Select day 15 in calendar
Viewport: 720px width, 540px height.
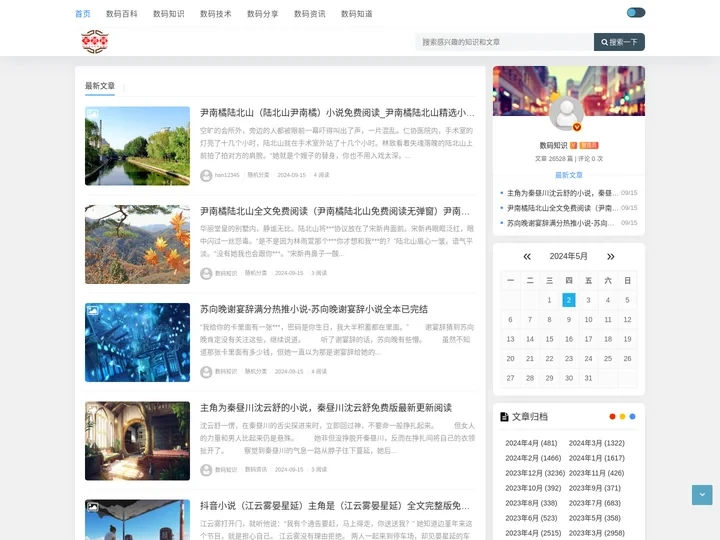tap(549, 339)
